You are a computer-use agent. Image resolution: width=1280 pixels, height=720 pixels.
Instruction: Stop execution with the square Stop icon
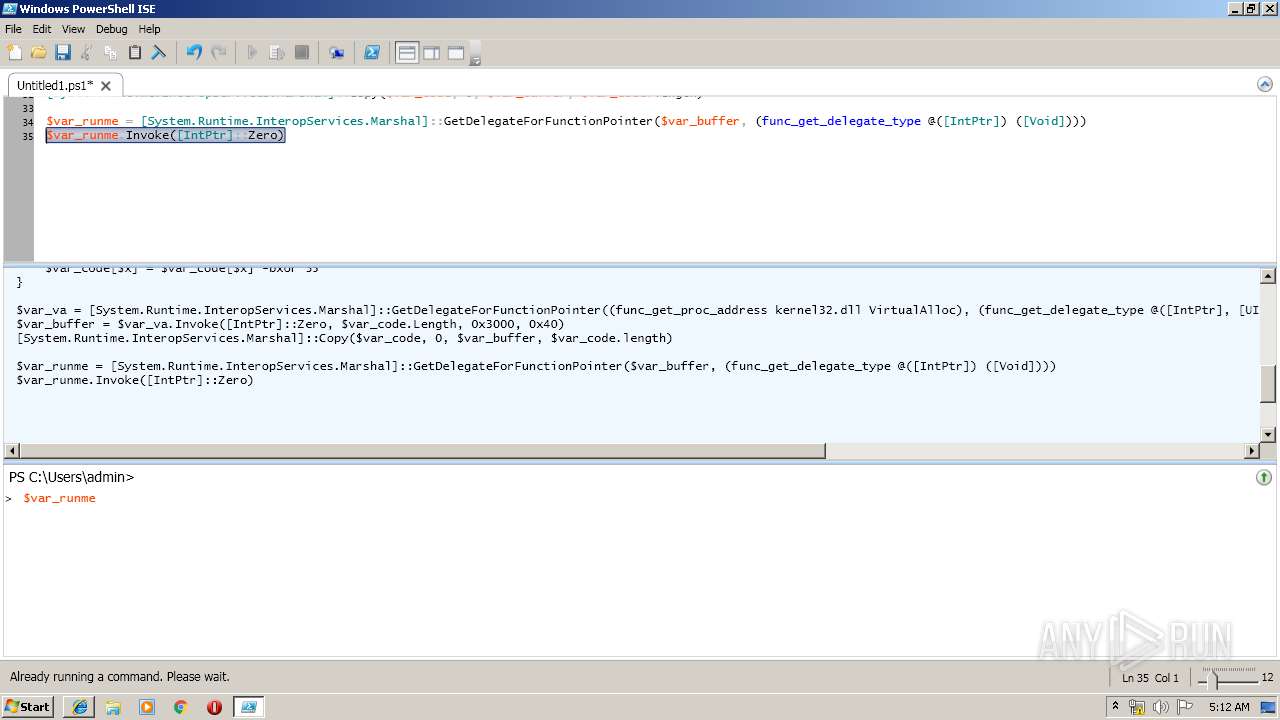click(x=301, y=52)
